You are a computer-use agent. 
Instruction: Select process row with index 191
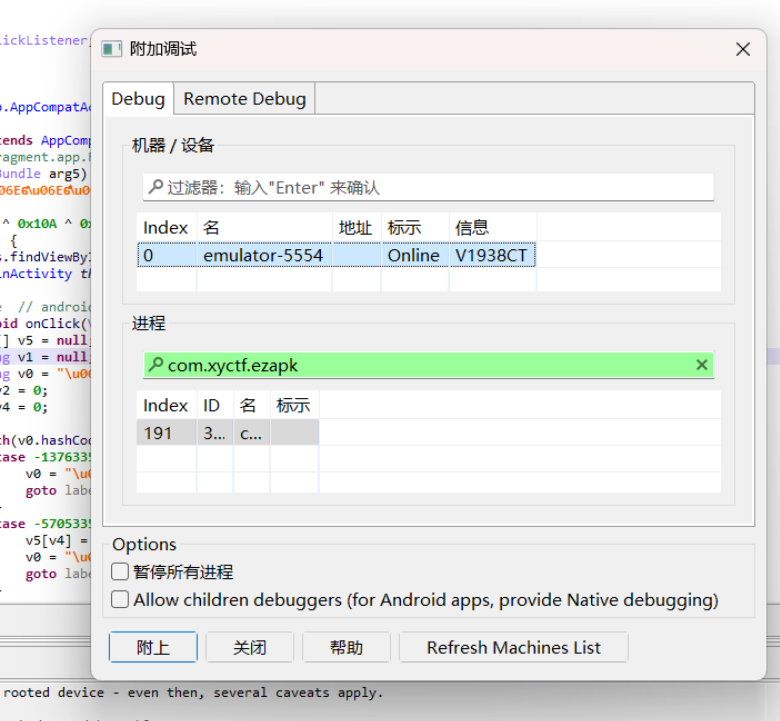coord(158,433)
